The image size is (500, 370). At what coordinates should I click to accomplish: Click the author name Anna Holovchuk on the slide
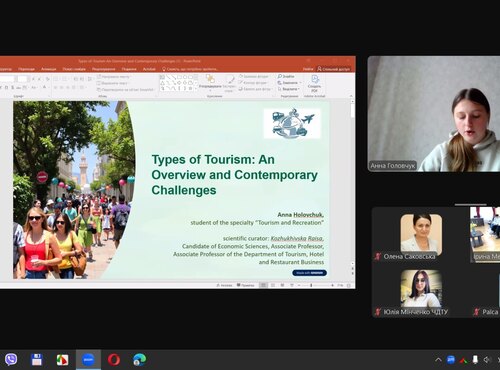click(300, 215)
